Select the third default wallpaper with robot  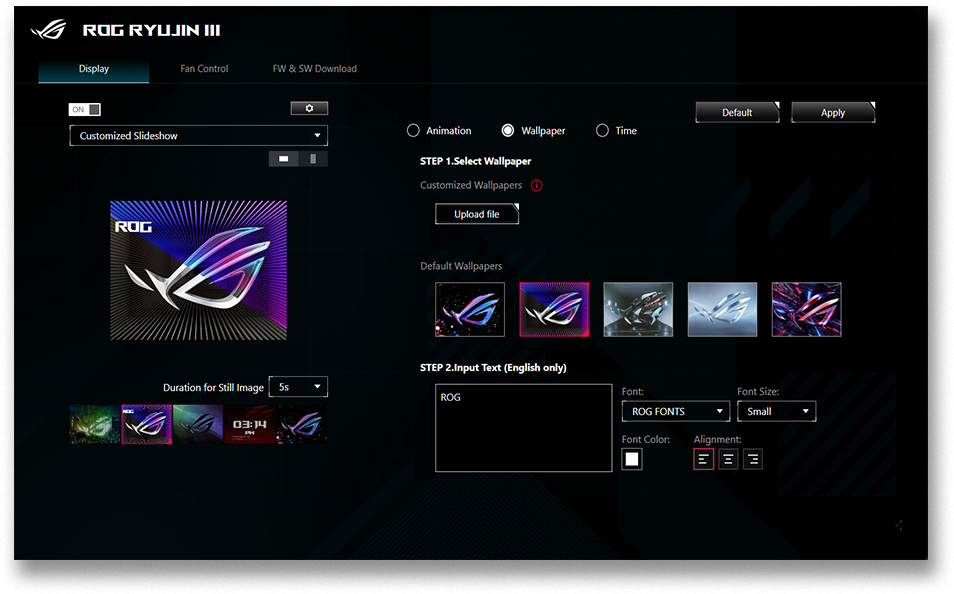pyautogui.click(x=638, y=309)
